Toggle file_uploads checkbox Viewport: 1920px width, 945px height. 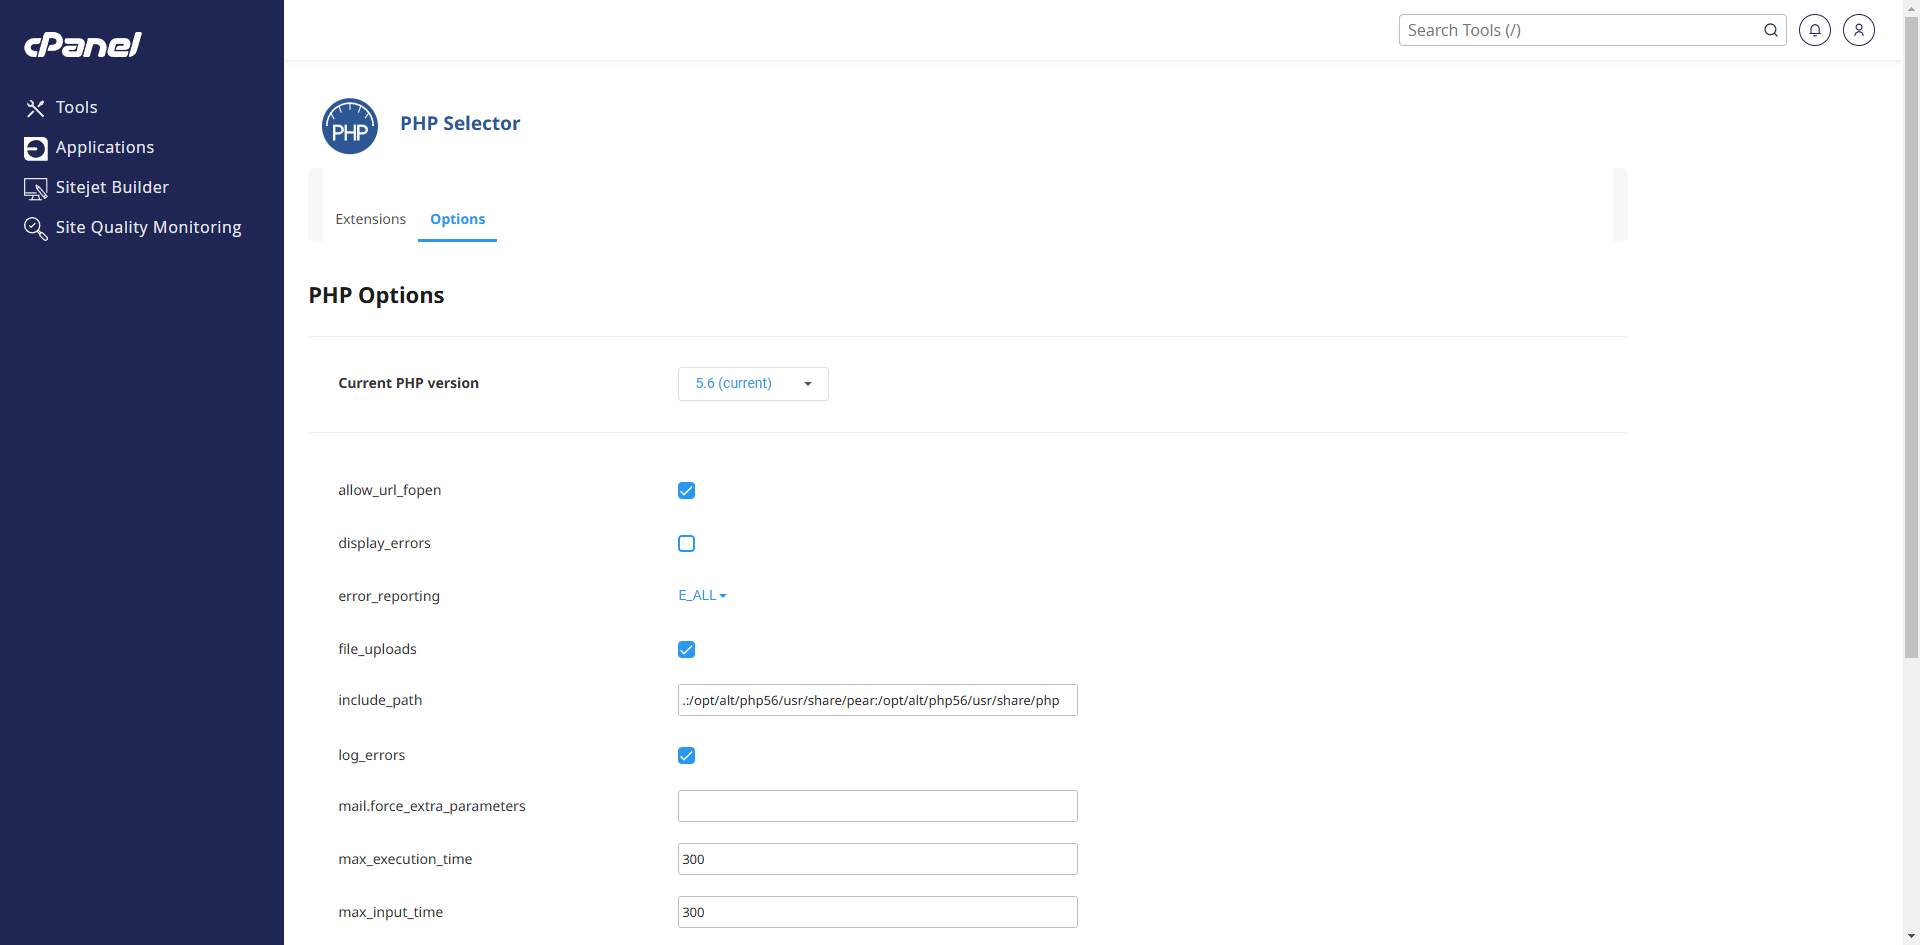(686, 649)
